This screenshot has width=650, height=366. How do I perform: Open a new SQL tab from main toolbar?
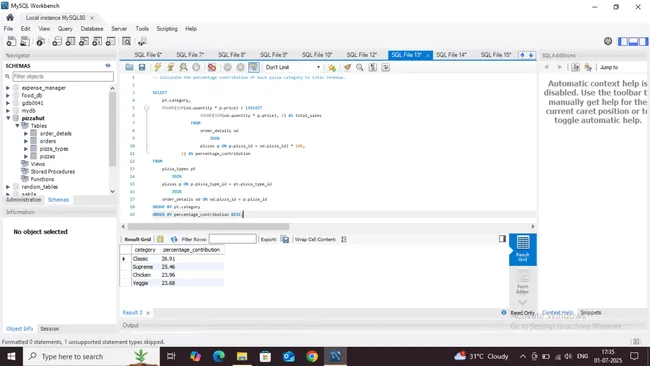click(11, 41)
